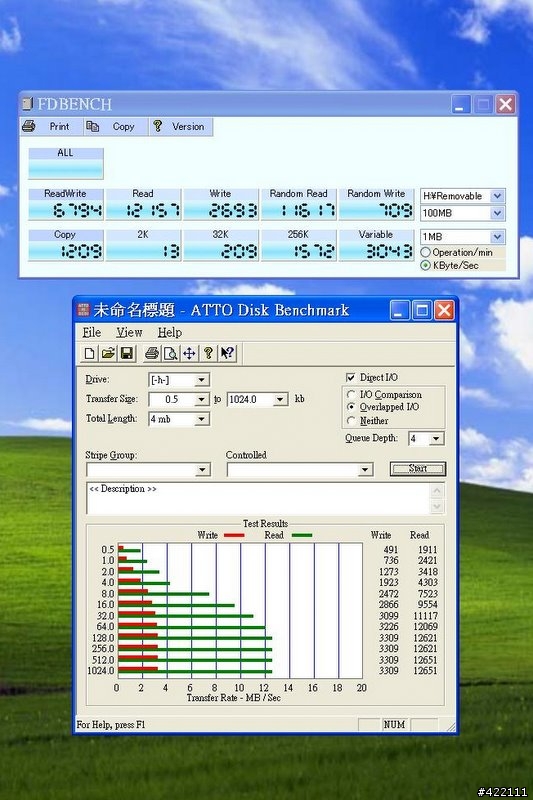Print icon in ATTO Disk Benchmark toolbar
This screenshot has height=800, width=533.
151,353
